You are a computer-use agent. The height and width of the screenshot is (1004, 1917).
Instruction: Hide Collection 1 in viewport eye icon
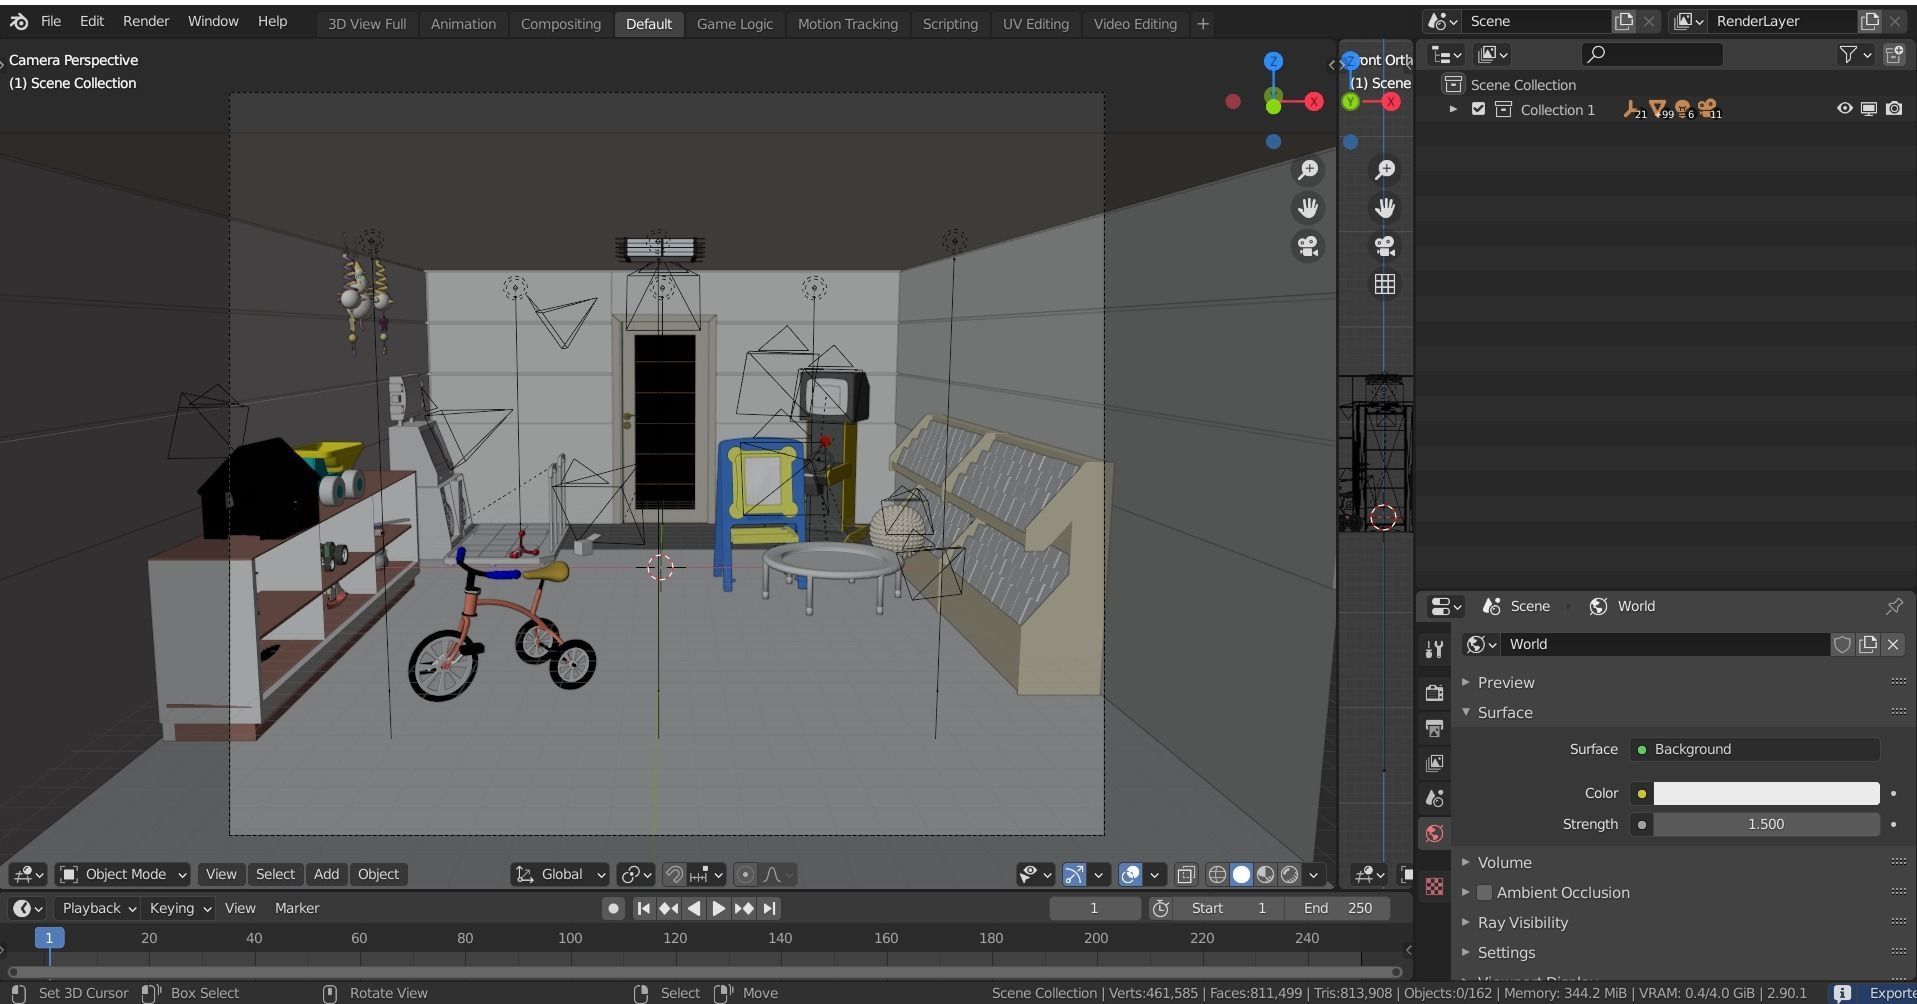[x=1844, y=108]
